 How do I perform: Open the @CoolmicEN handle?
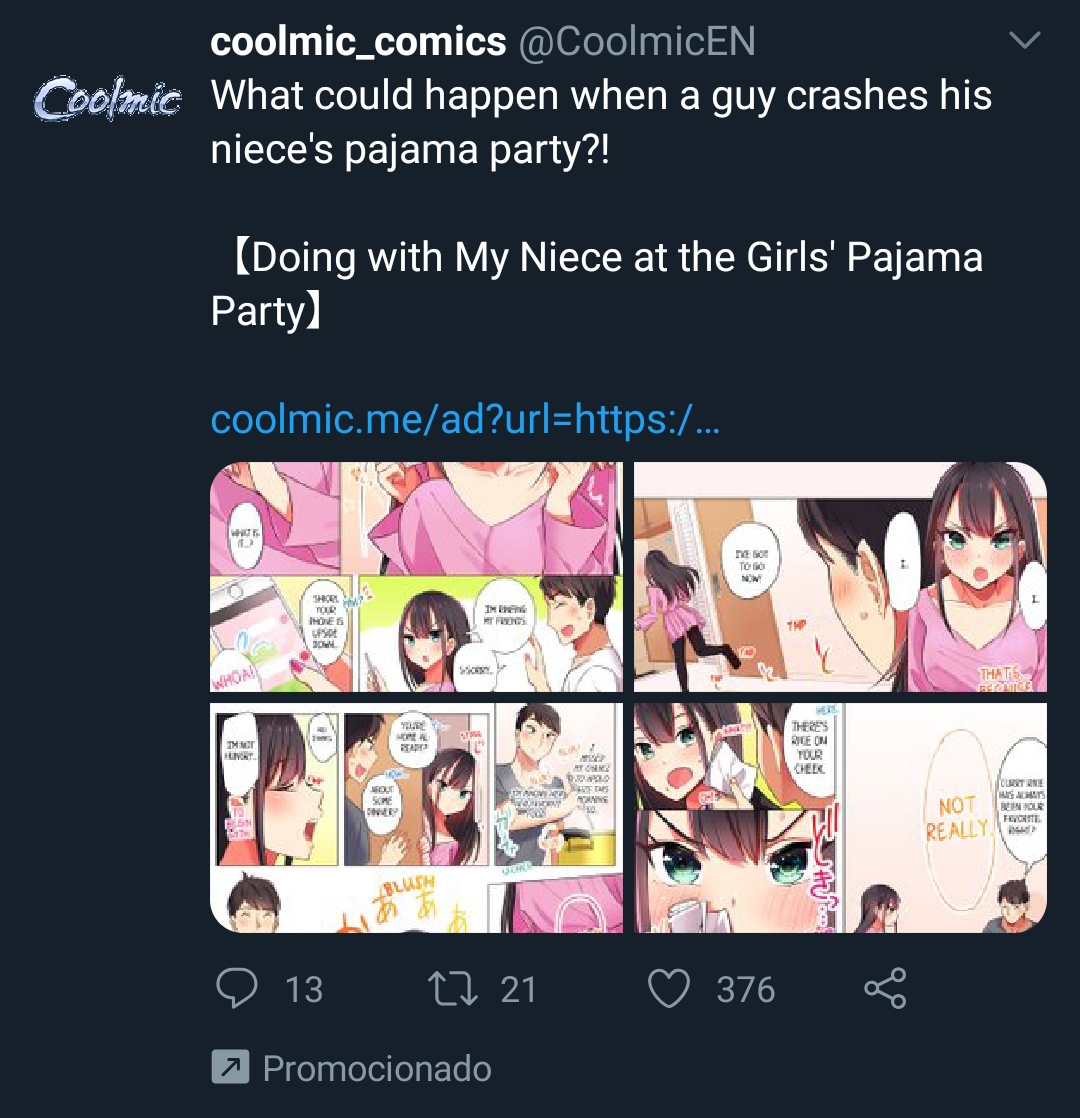point(636,41)
